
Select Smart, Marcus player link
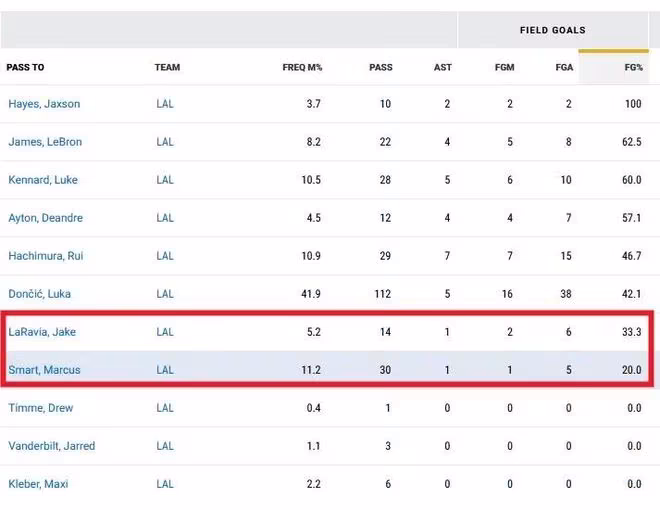click(44, 370)
